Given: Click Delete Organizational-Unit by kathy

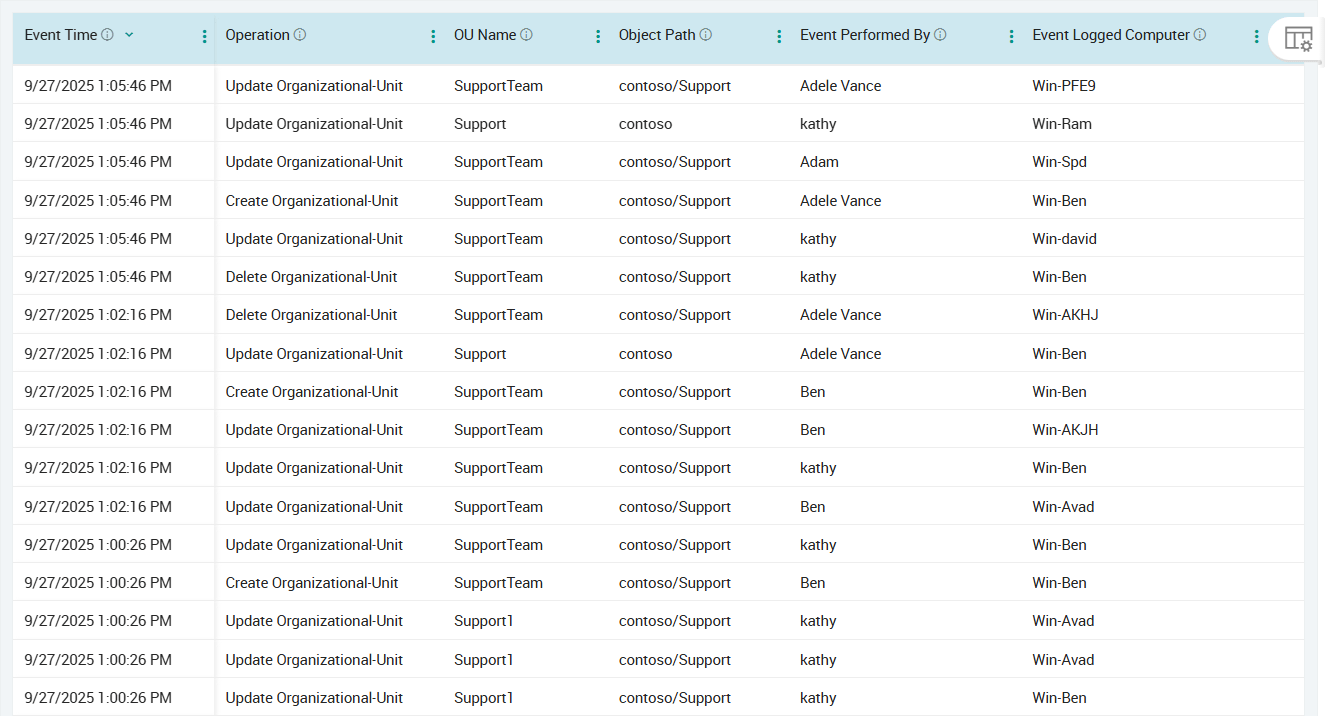Looking at the screenshot, I should click(x=311, y=277).
